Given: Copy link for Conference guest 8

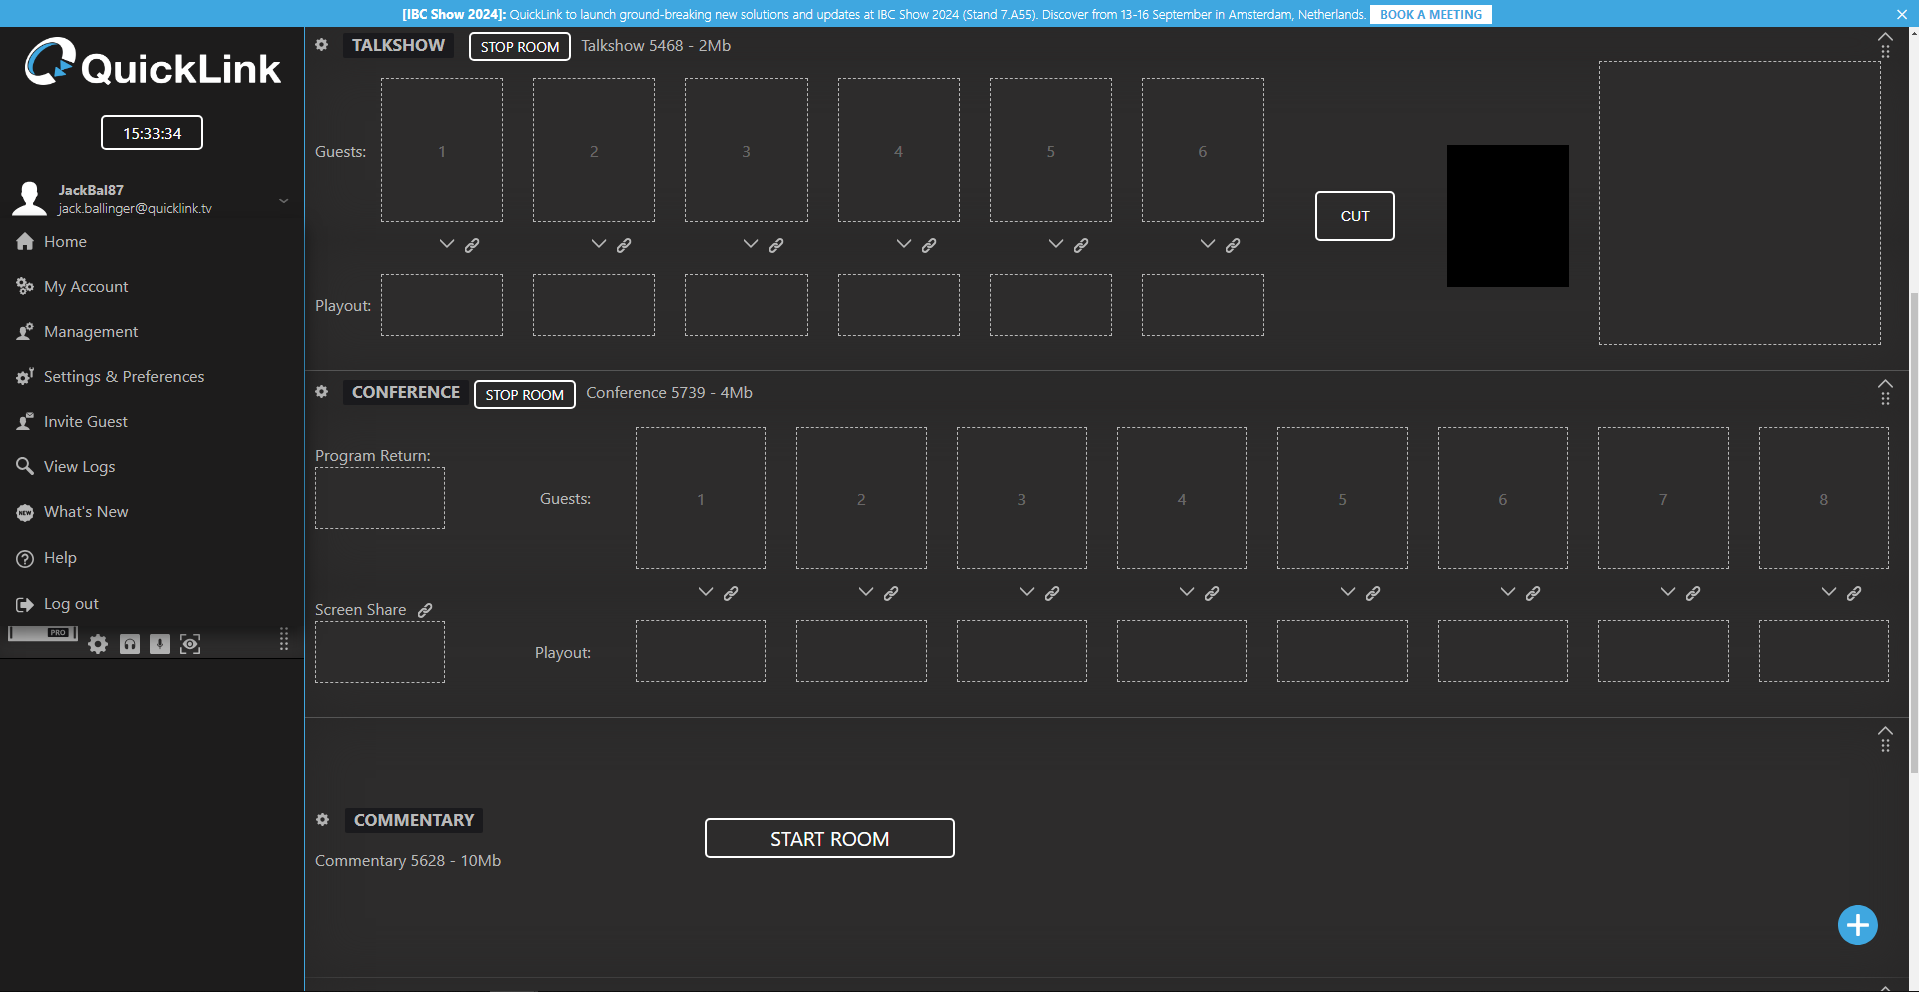Looking at the screenshot, I should click(1854, 593).
